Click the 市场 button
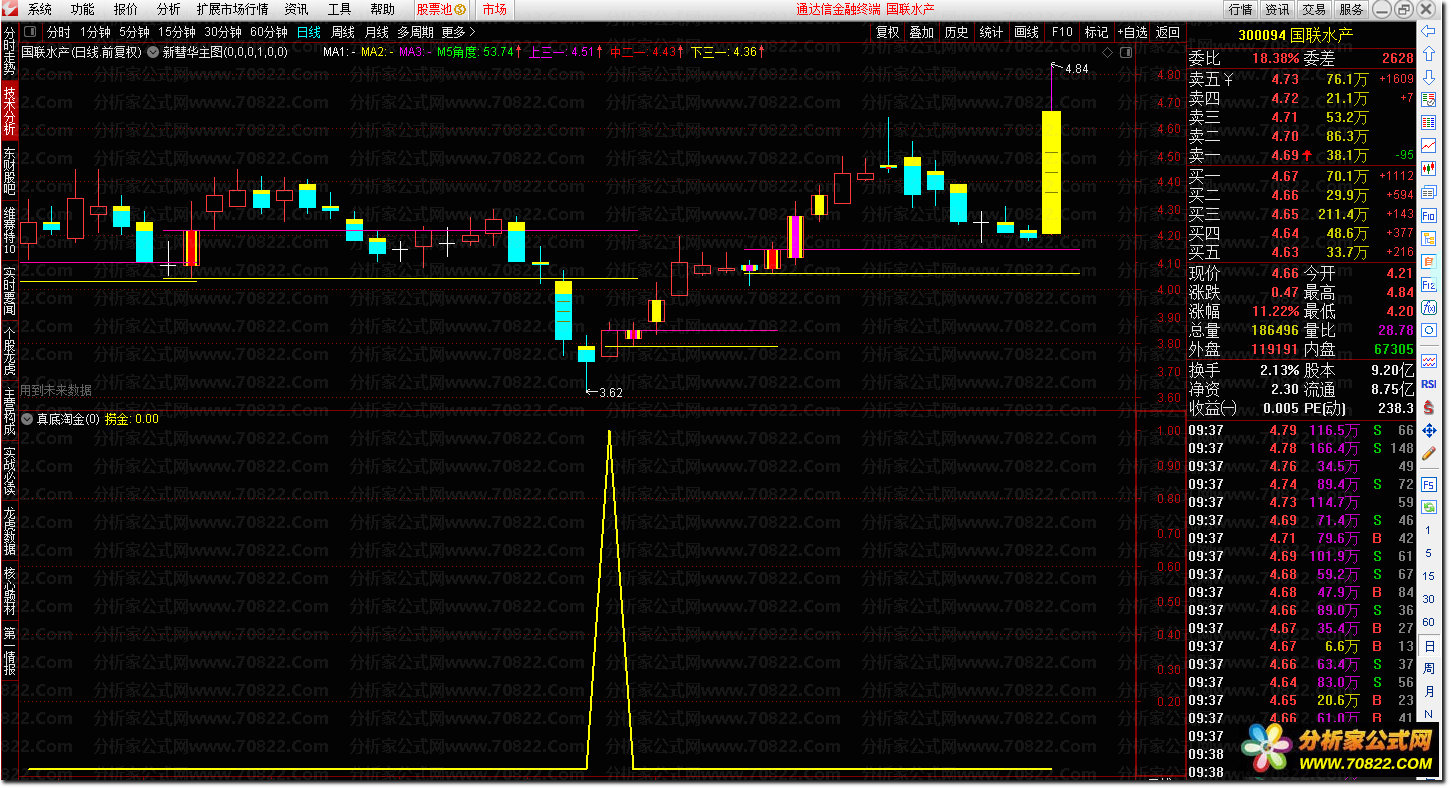This screenshot has height=788, width=1451. tap(494, 9)
